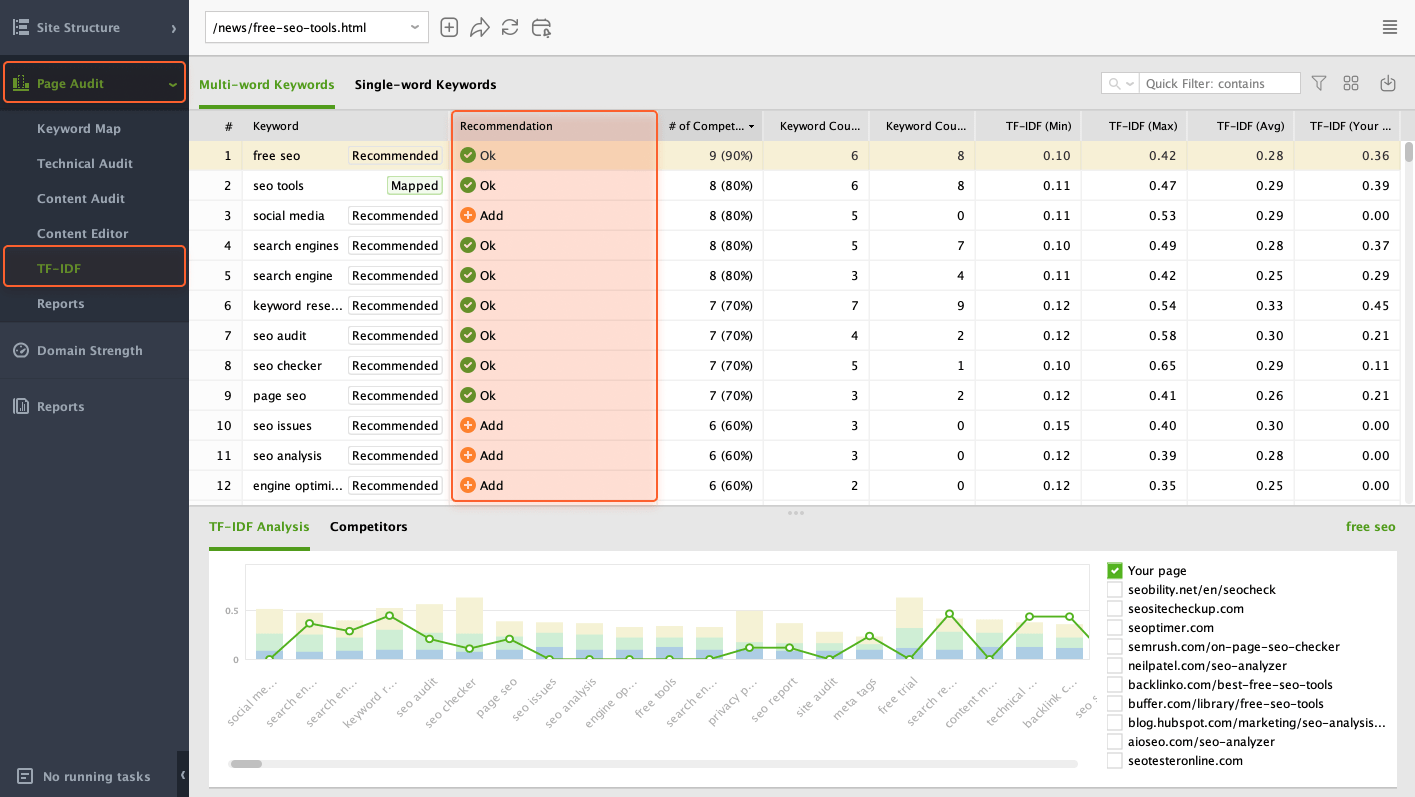The image size is (1415, 797).
Task: Click the grid columns layout icon
Action: [1351, 84]
